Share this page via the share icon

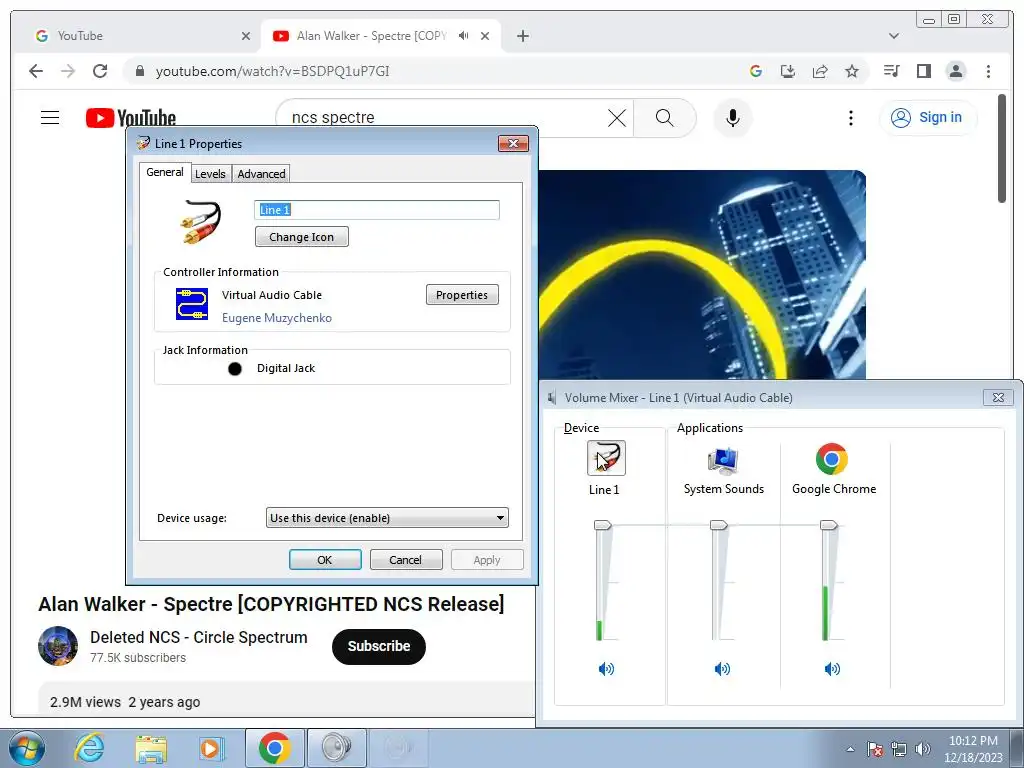[x=820, y=71]
